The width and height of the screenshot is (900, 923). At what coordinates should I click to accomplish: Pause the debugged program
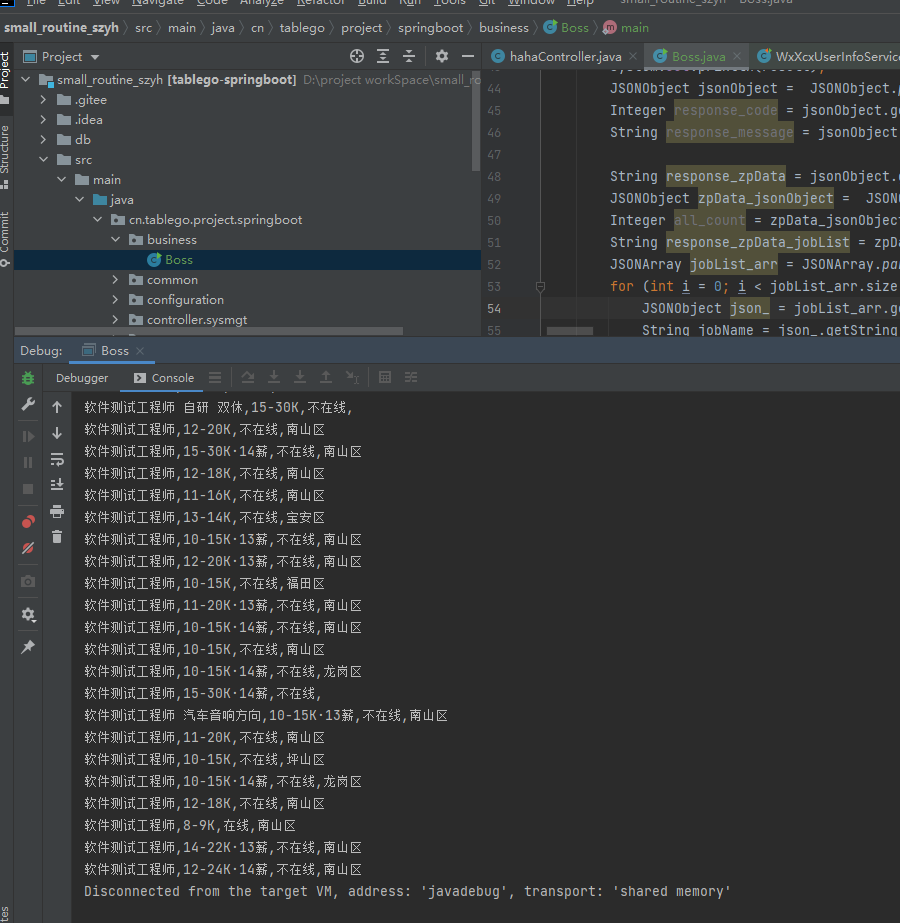(28, 463)
